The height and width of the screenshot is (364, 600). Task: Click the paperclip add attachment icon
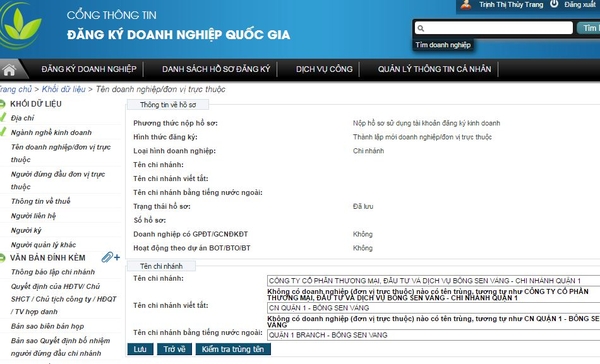pos(111,257)
